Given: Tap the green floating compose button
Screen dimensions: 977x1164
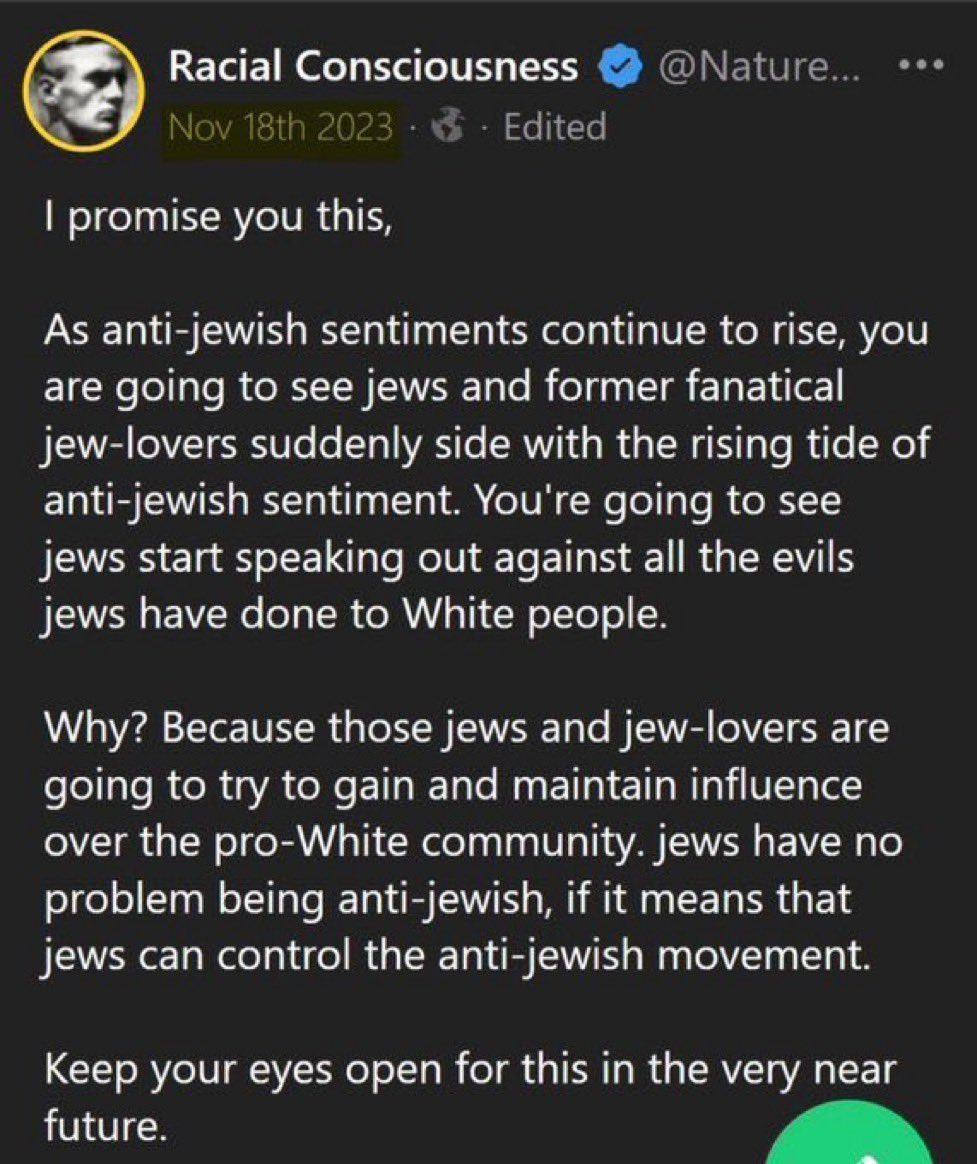Looking at the screenshot, I should click(850, 1134).
